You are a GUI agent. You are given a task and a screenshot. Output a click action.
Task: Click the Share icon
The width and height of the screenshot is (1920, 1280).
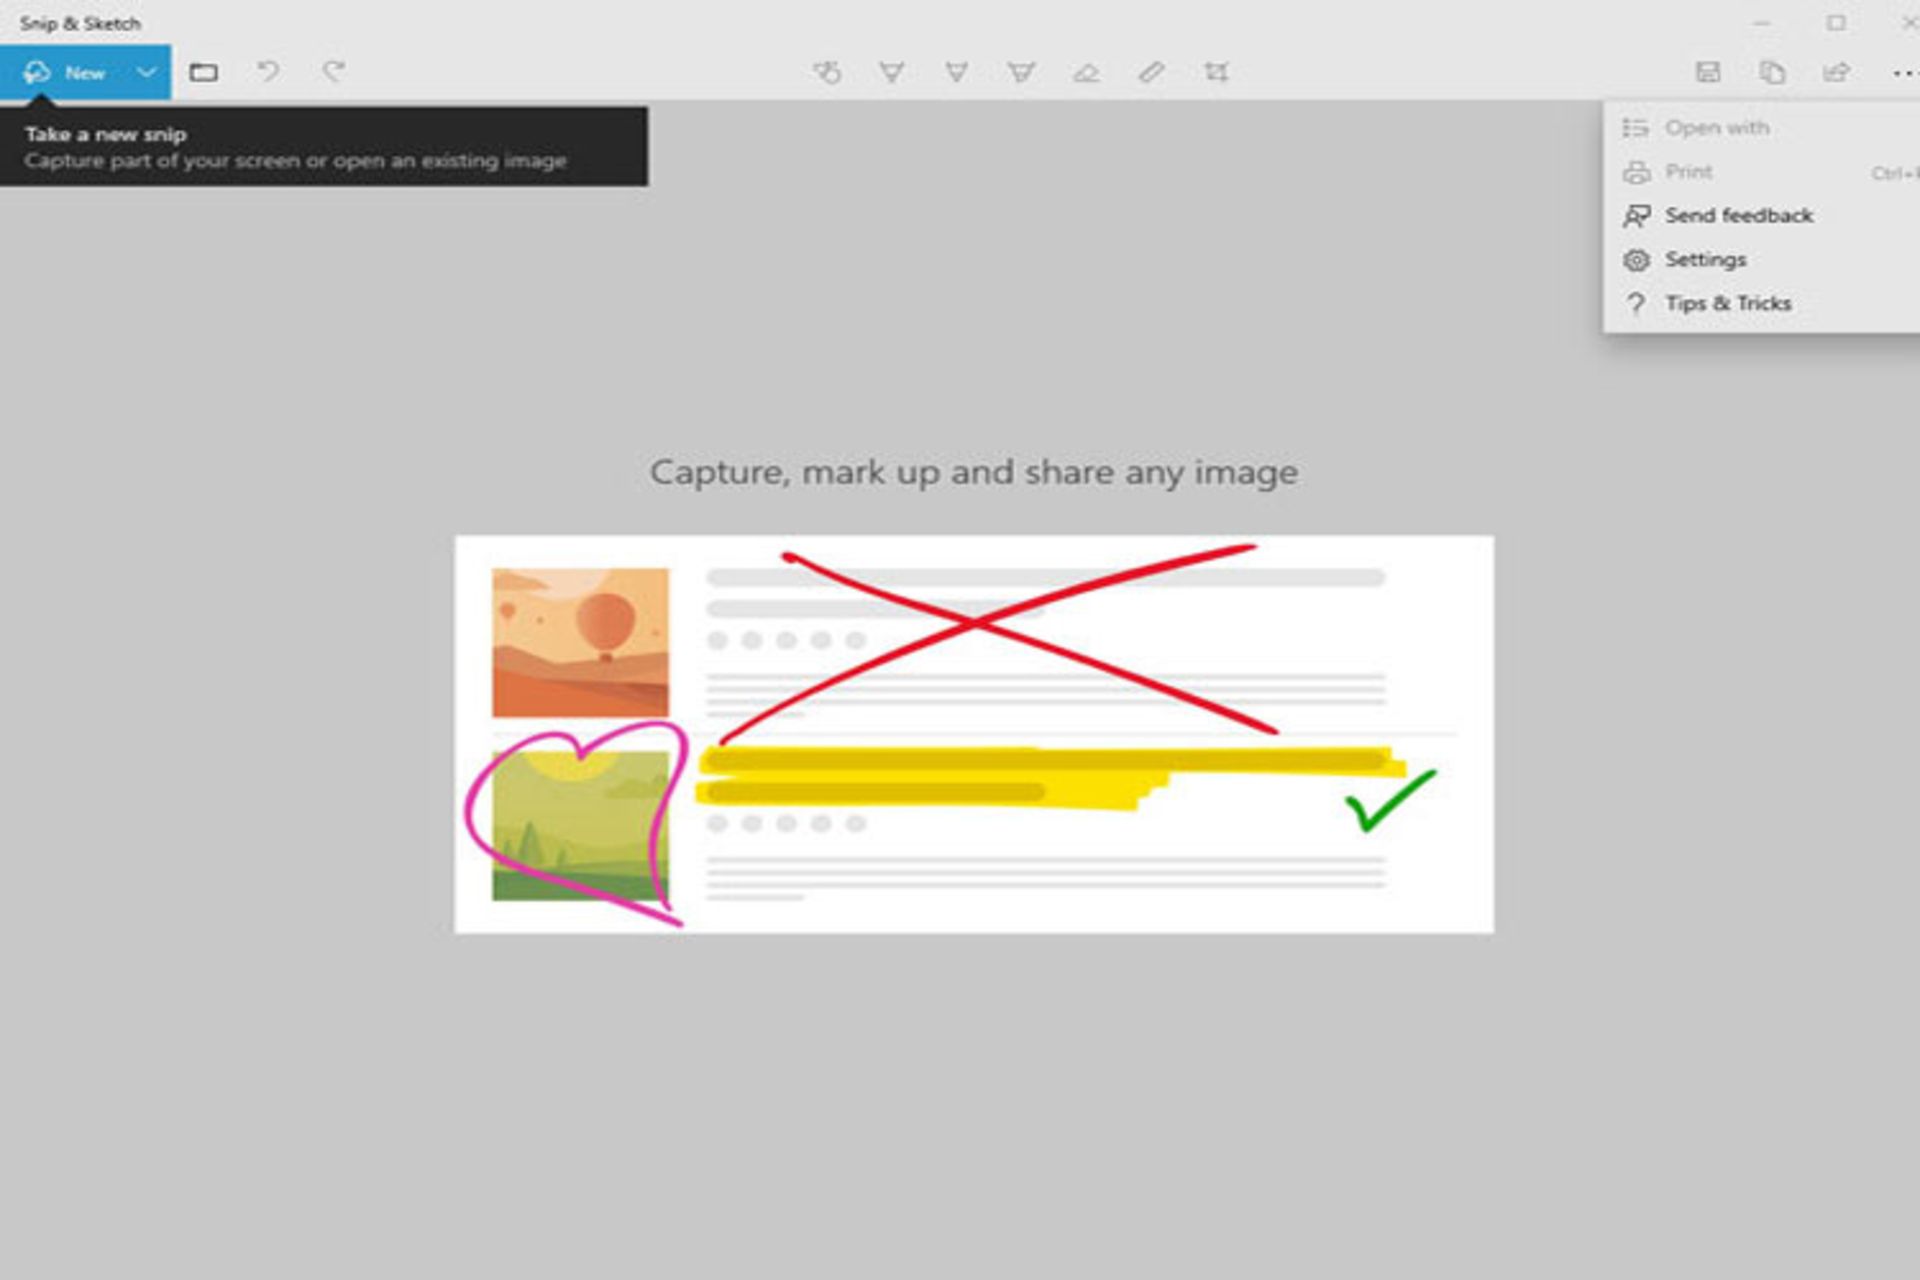pos(1836,72)
